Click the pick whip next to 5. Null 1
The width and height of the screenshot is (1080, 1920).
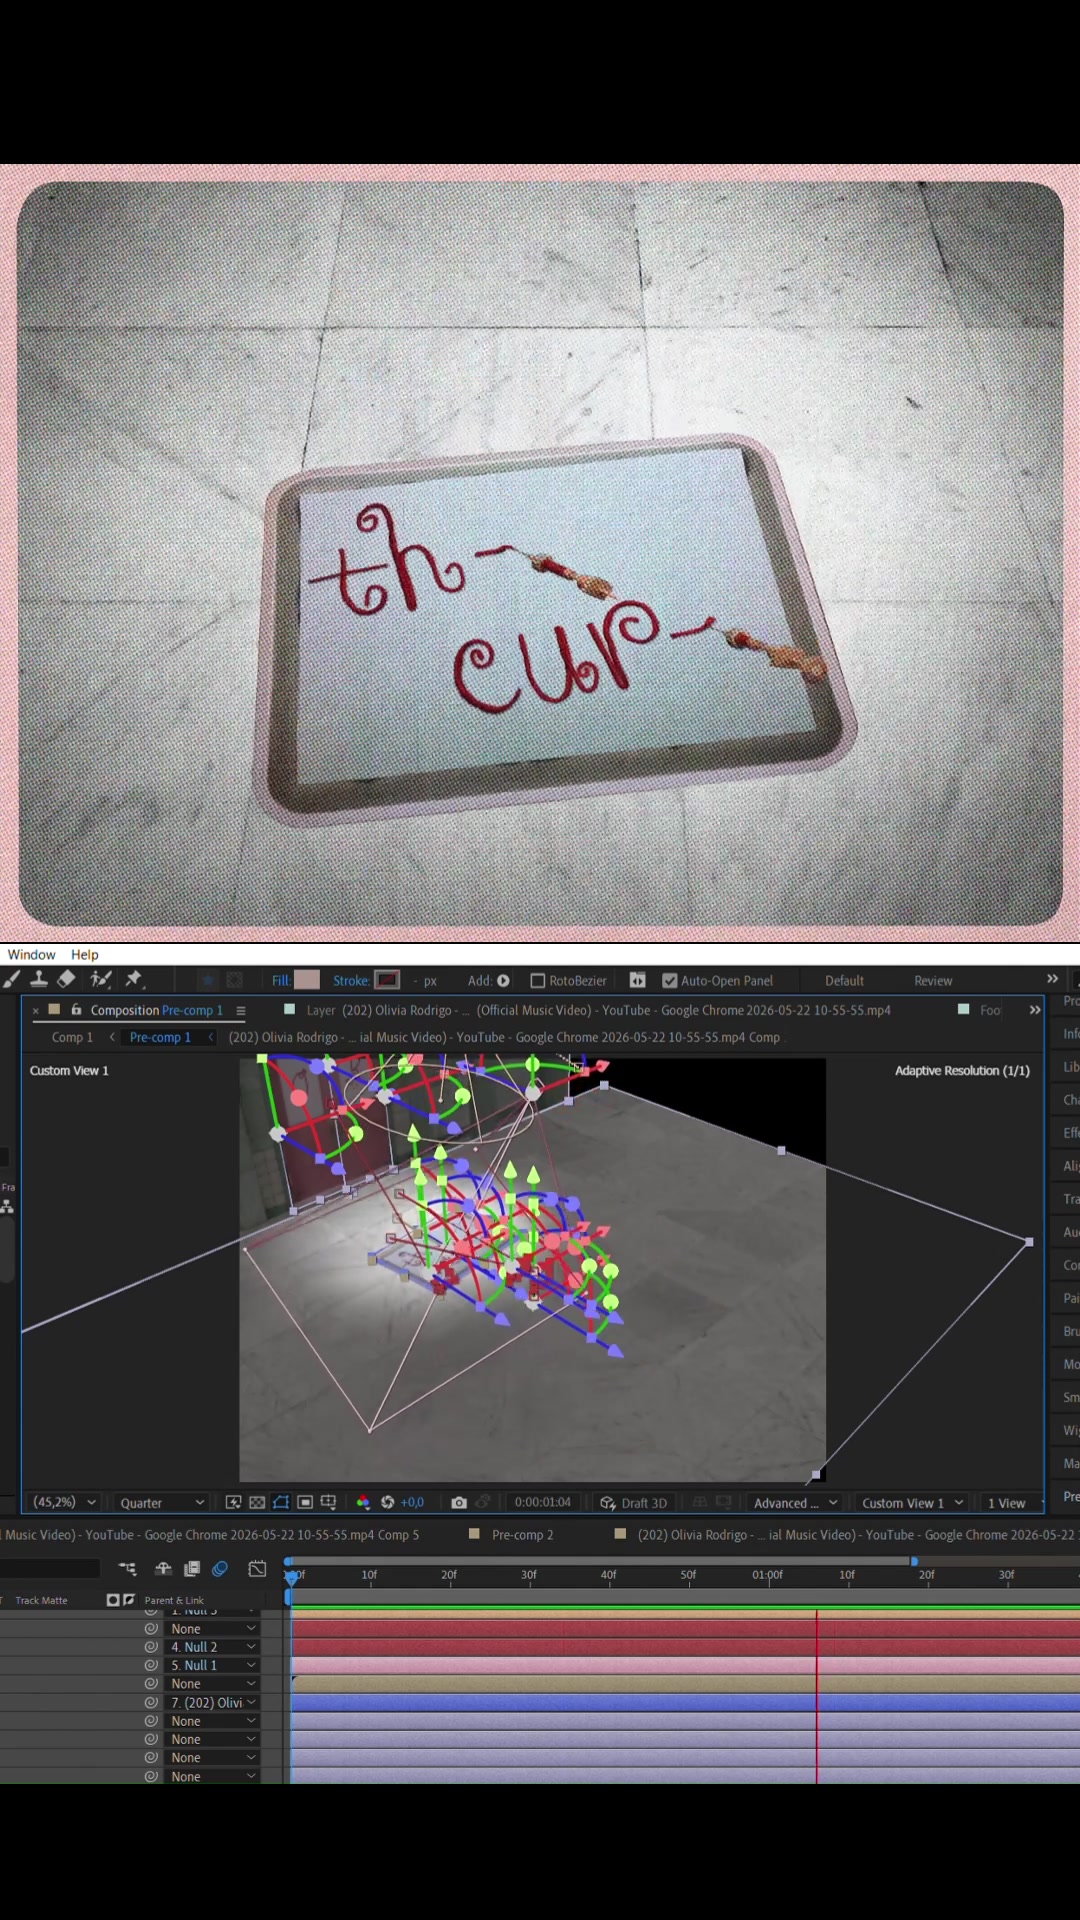pos(151,1665)
